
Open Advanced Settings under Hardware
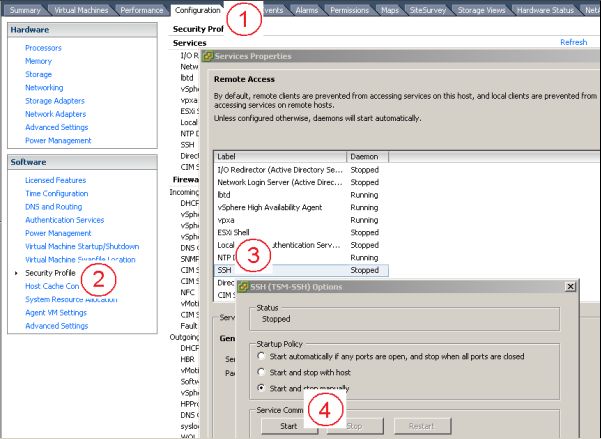(56, 127)
